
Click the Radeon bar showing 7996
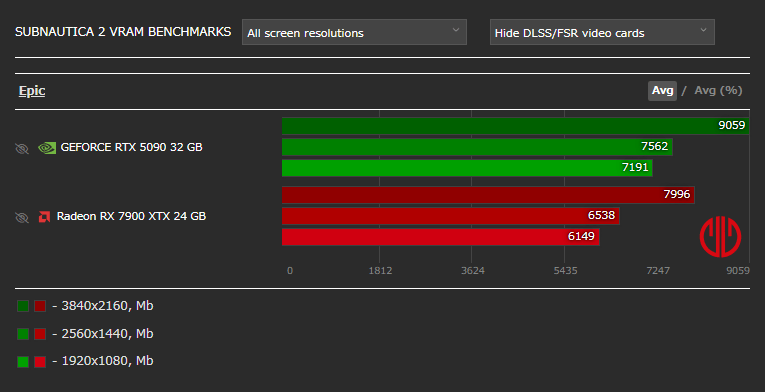coord(488,195)
